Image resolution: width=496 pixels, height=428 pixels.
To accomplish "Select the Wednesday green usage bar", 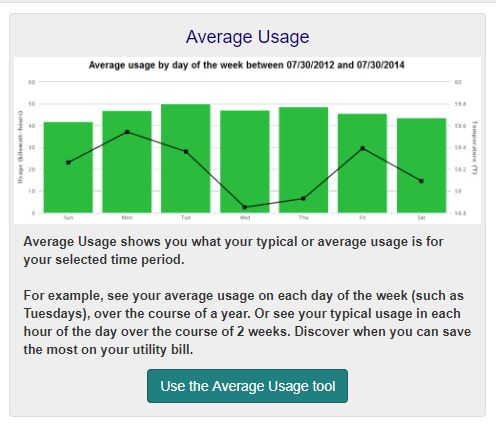I will pos(245,162).
